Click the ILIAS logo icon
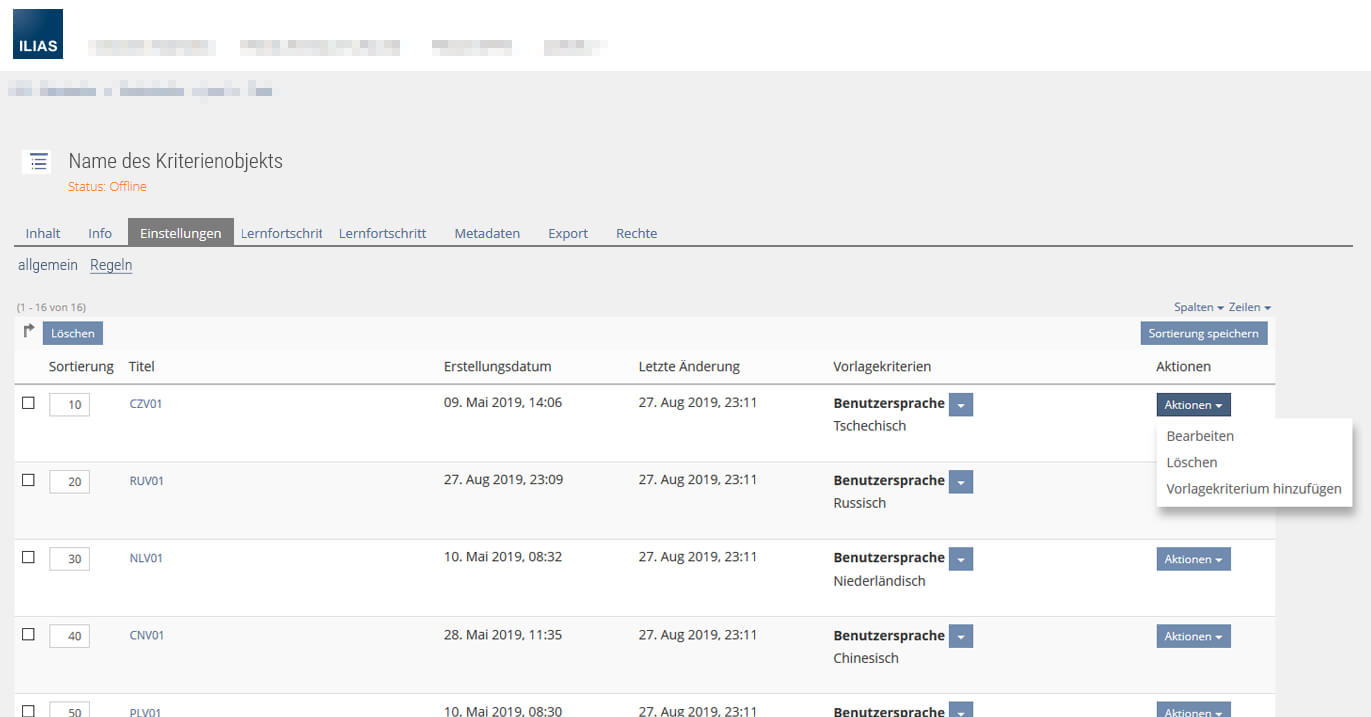Screen dimensions: 1371x717 pyautogui.click(x=38, y=34)
